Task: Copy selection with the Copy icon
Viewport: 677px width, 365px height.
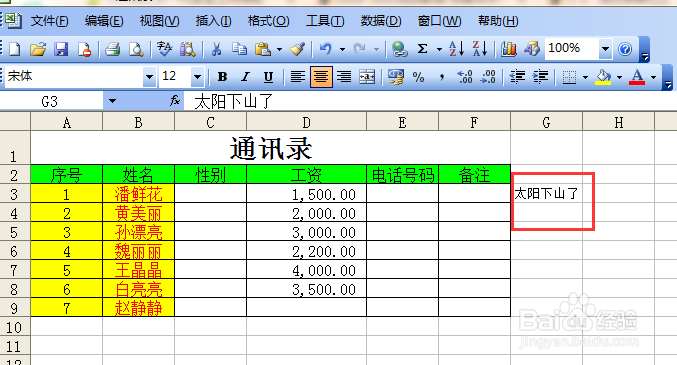Action: 239,49
